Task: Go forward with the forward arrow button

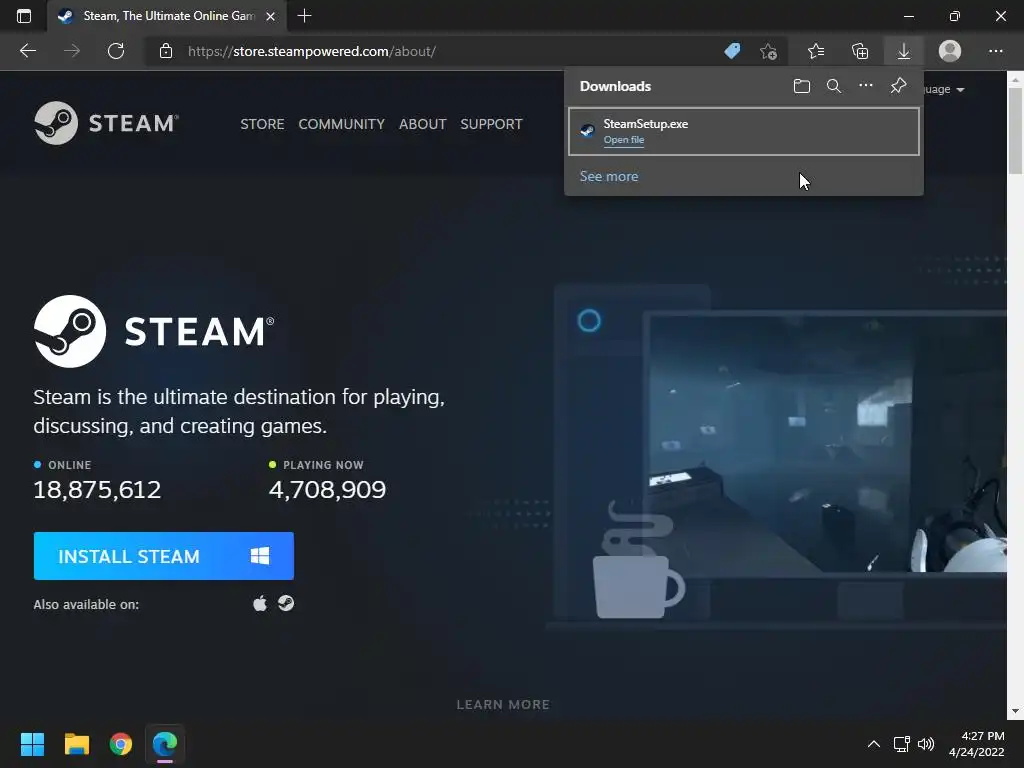Action: coord(72,51)
